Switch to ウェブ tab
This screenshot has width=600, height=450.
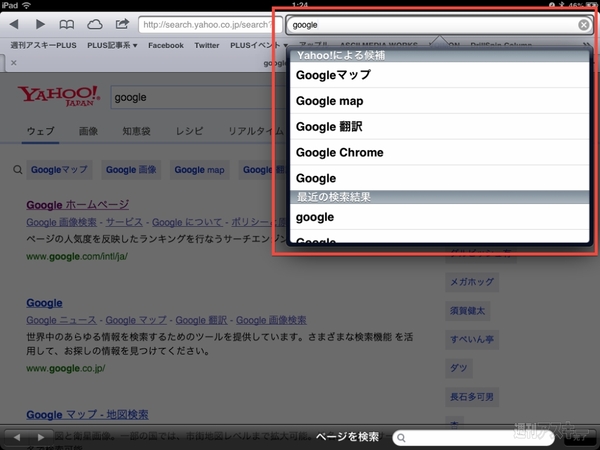pos(40,131)
